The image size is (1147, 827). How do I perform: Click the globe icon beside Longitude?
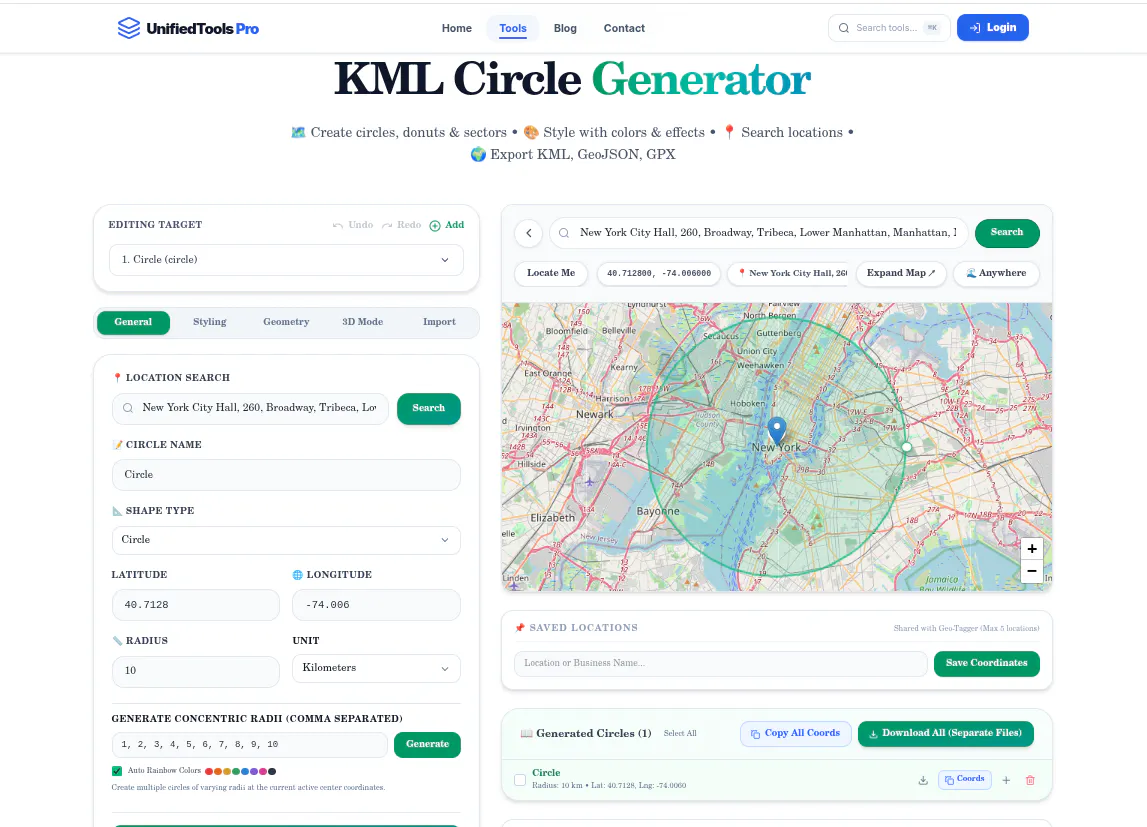(x=297, y=575)
